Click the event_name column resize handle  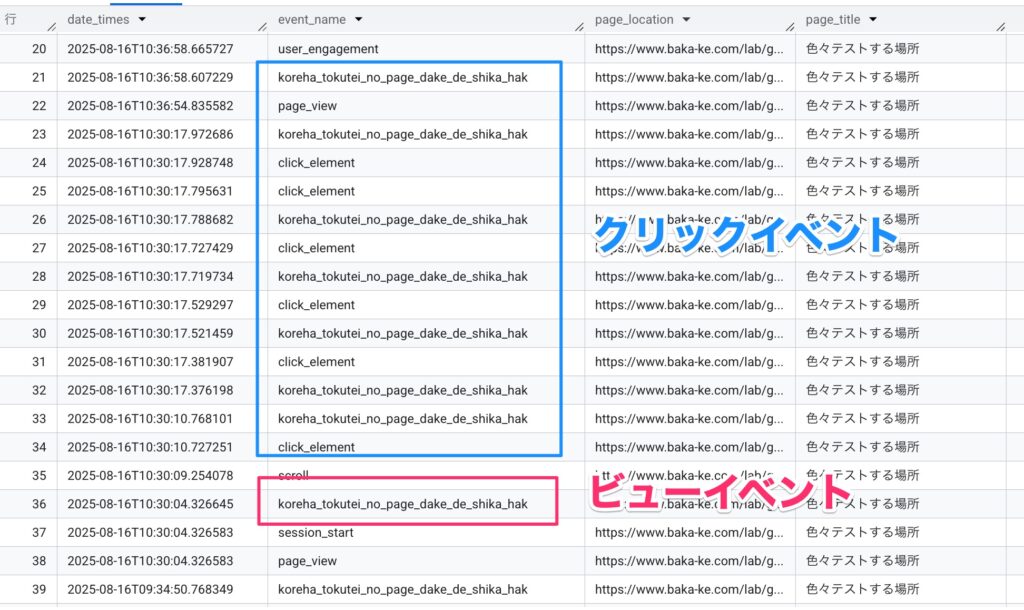click(x=578, y=26)
